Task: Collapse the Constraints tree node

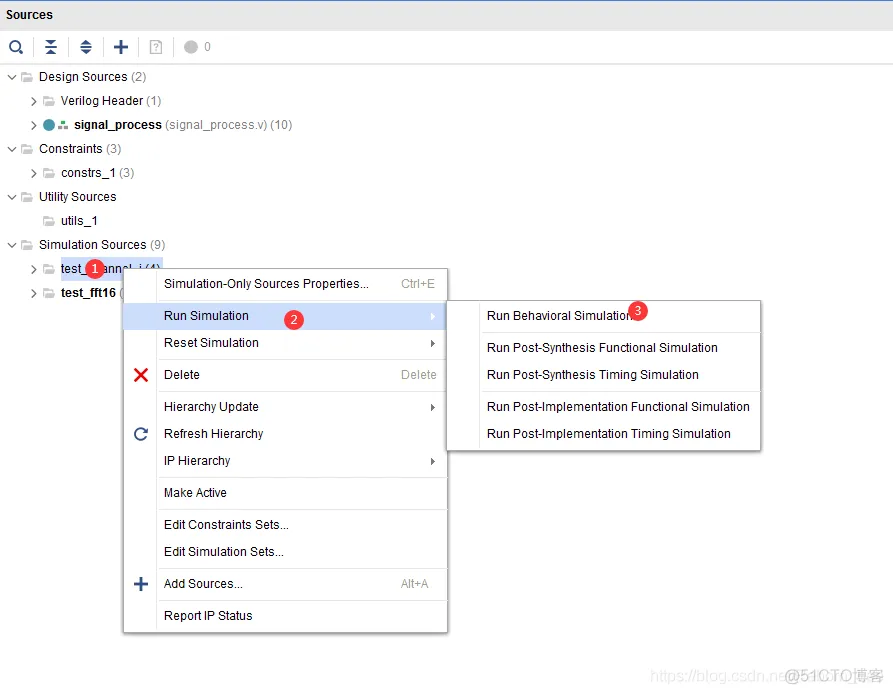Action: 11,149
